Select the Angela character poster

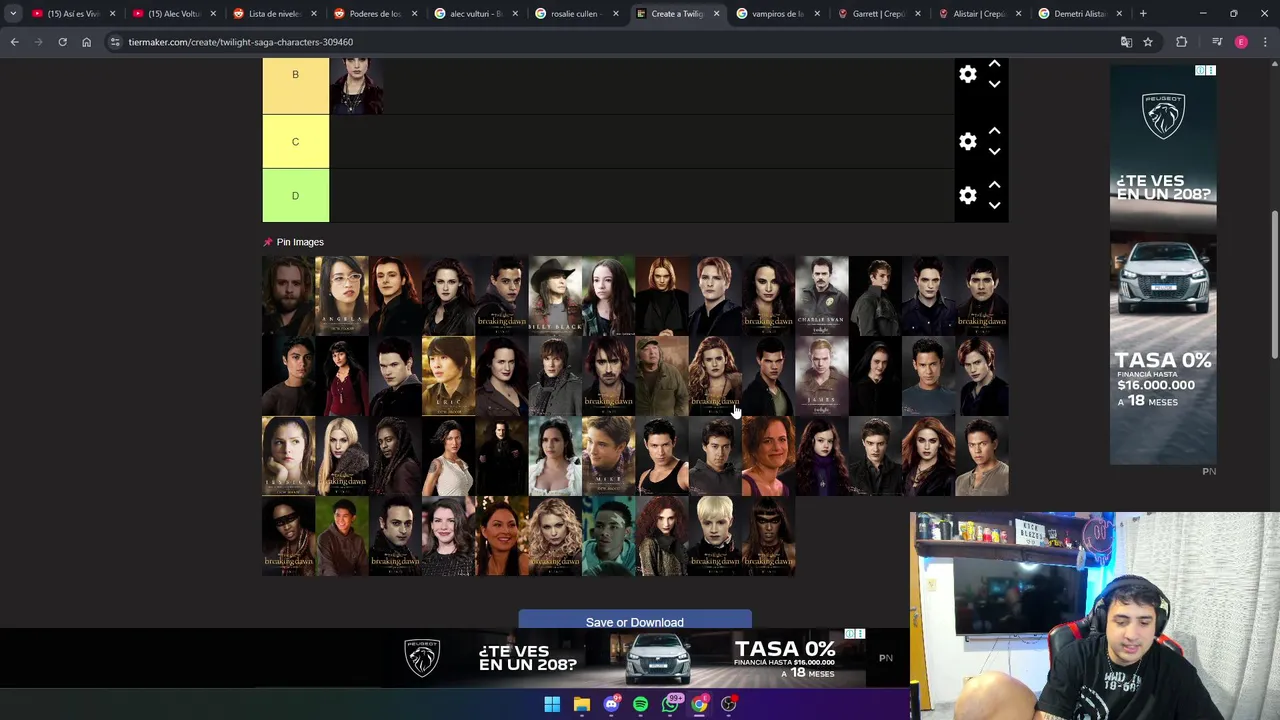click(342, 295)
